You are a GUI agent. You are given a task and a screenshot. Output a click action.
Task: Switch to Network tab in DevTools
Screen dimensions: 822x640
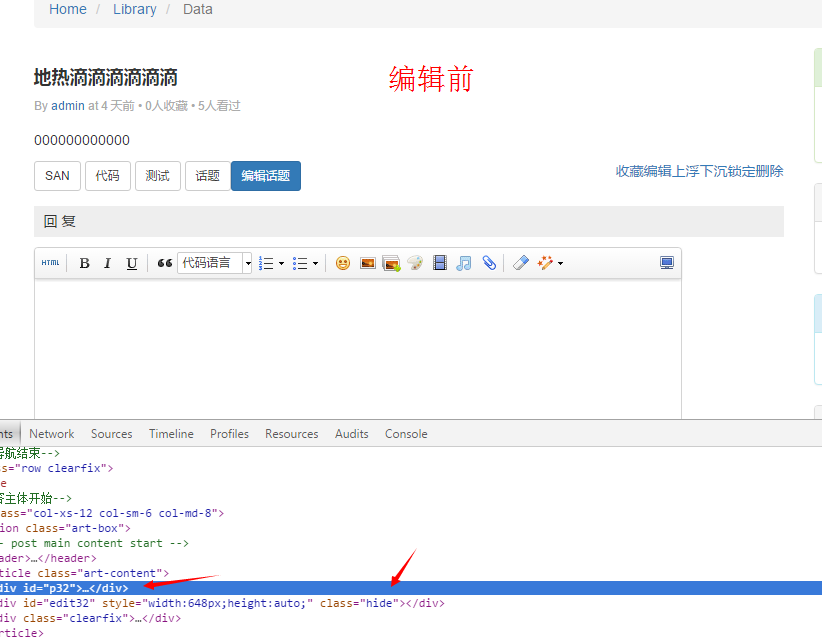click(51, 434)
